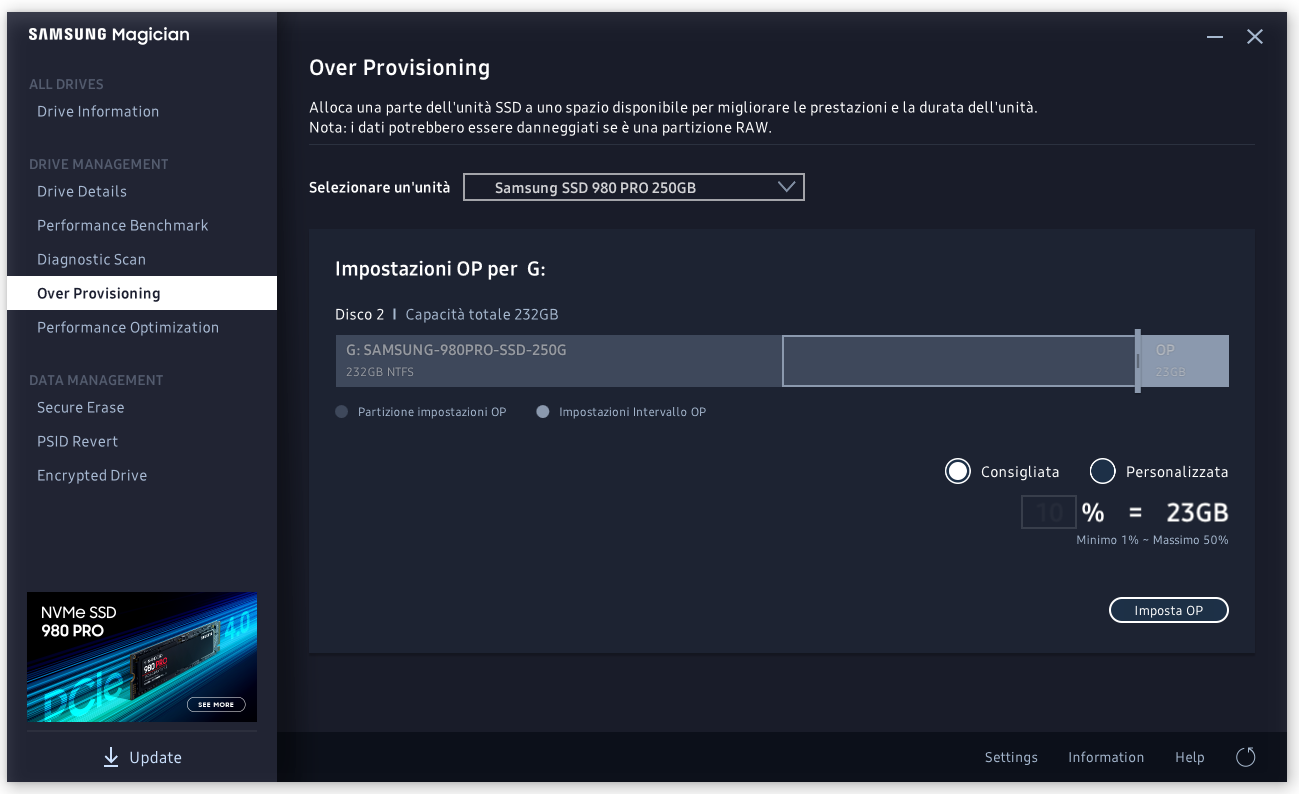Go to PSID Revert
Screen dimensions: 1299x794
77,441
